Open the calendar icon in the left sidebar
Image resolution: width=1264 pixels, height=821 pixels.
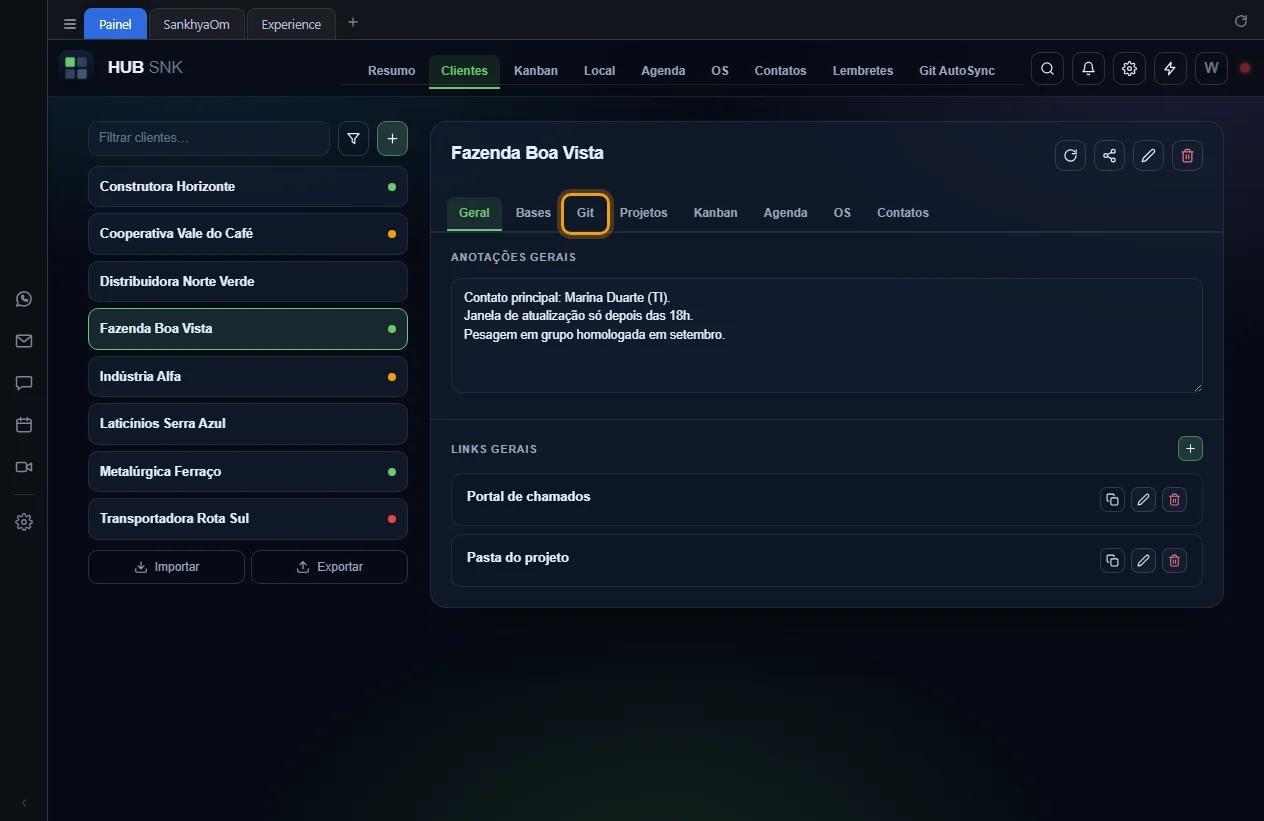(24, 425)
